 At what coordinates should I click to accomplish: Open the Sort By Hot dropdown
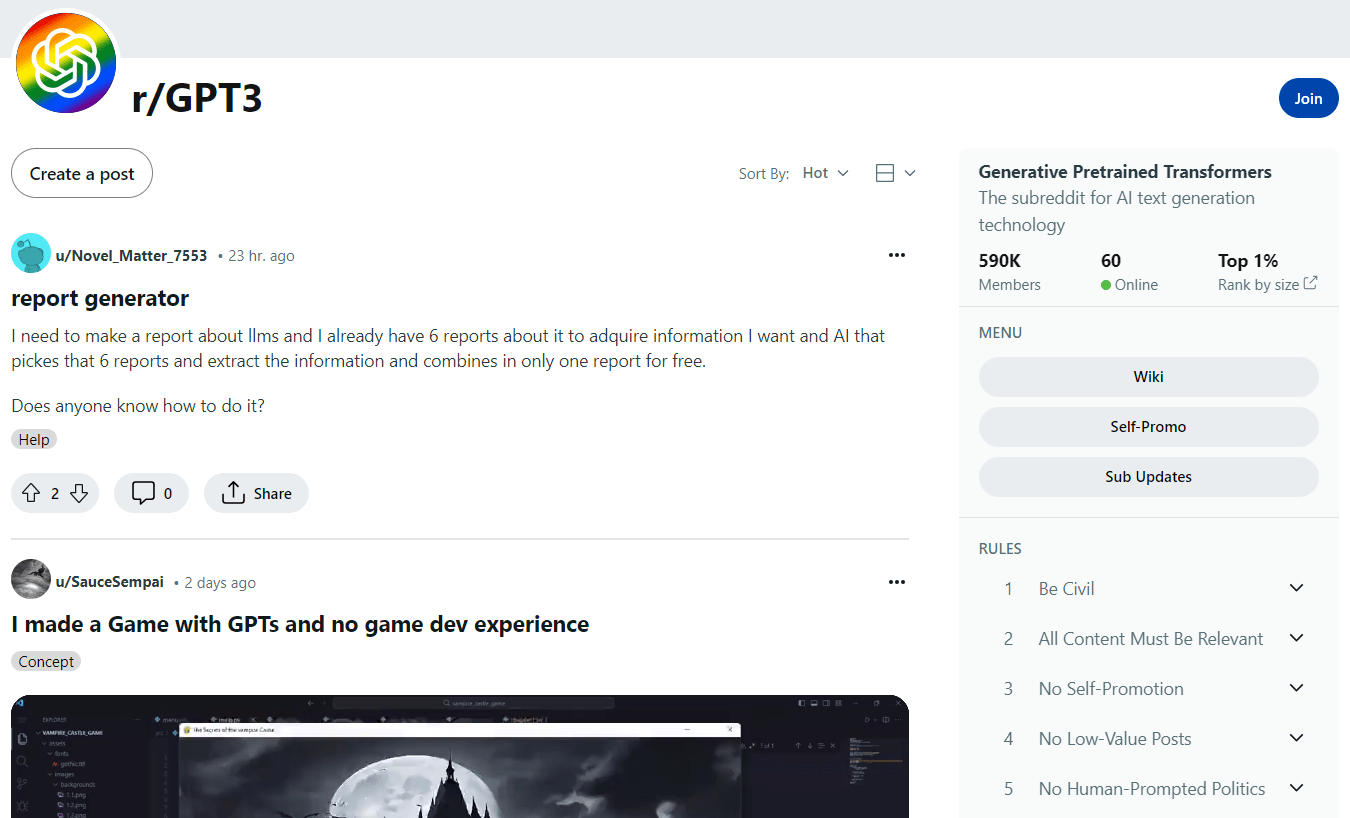click(x=825, y=173)
